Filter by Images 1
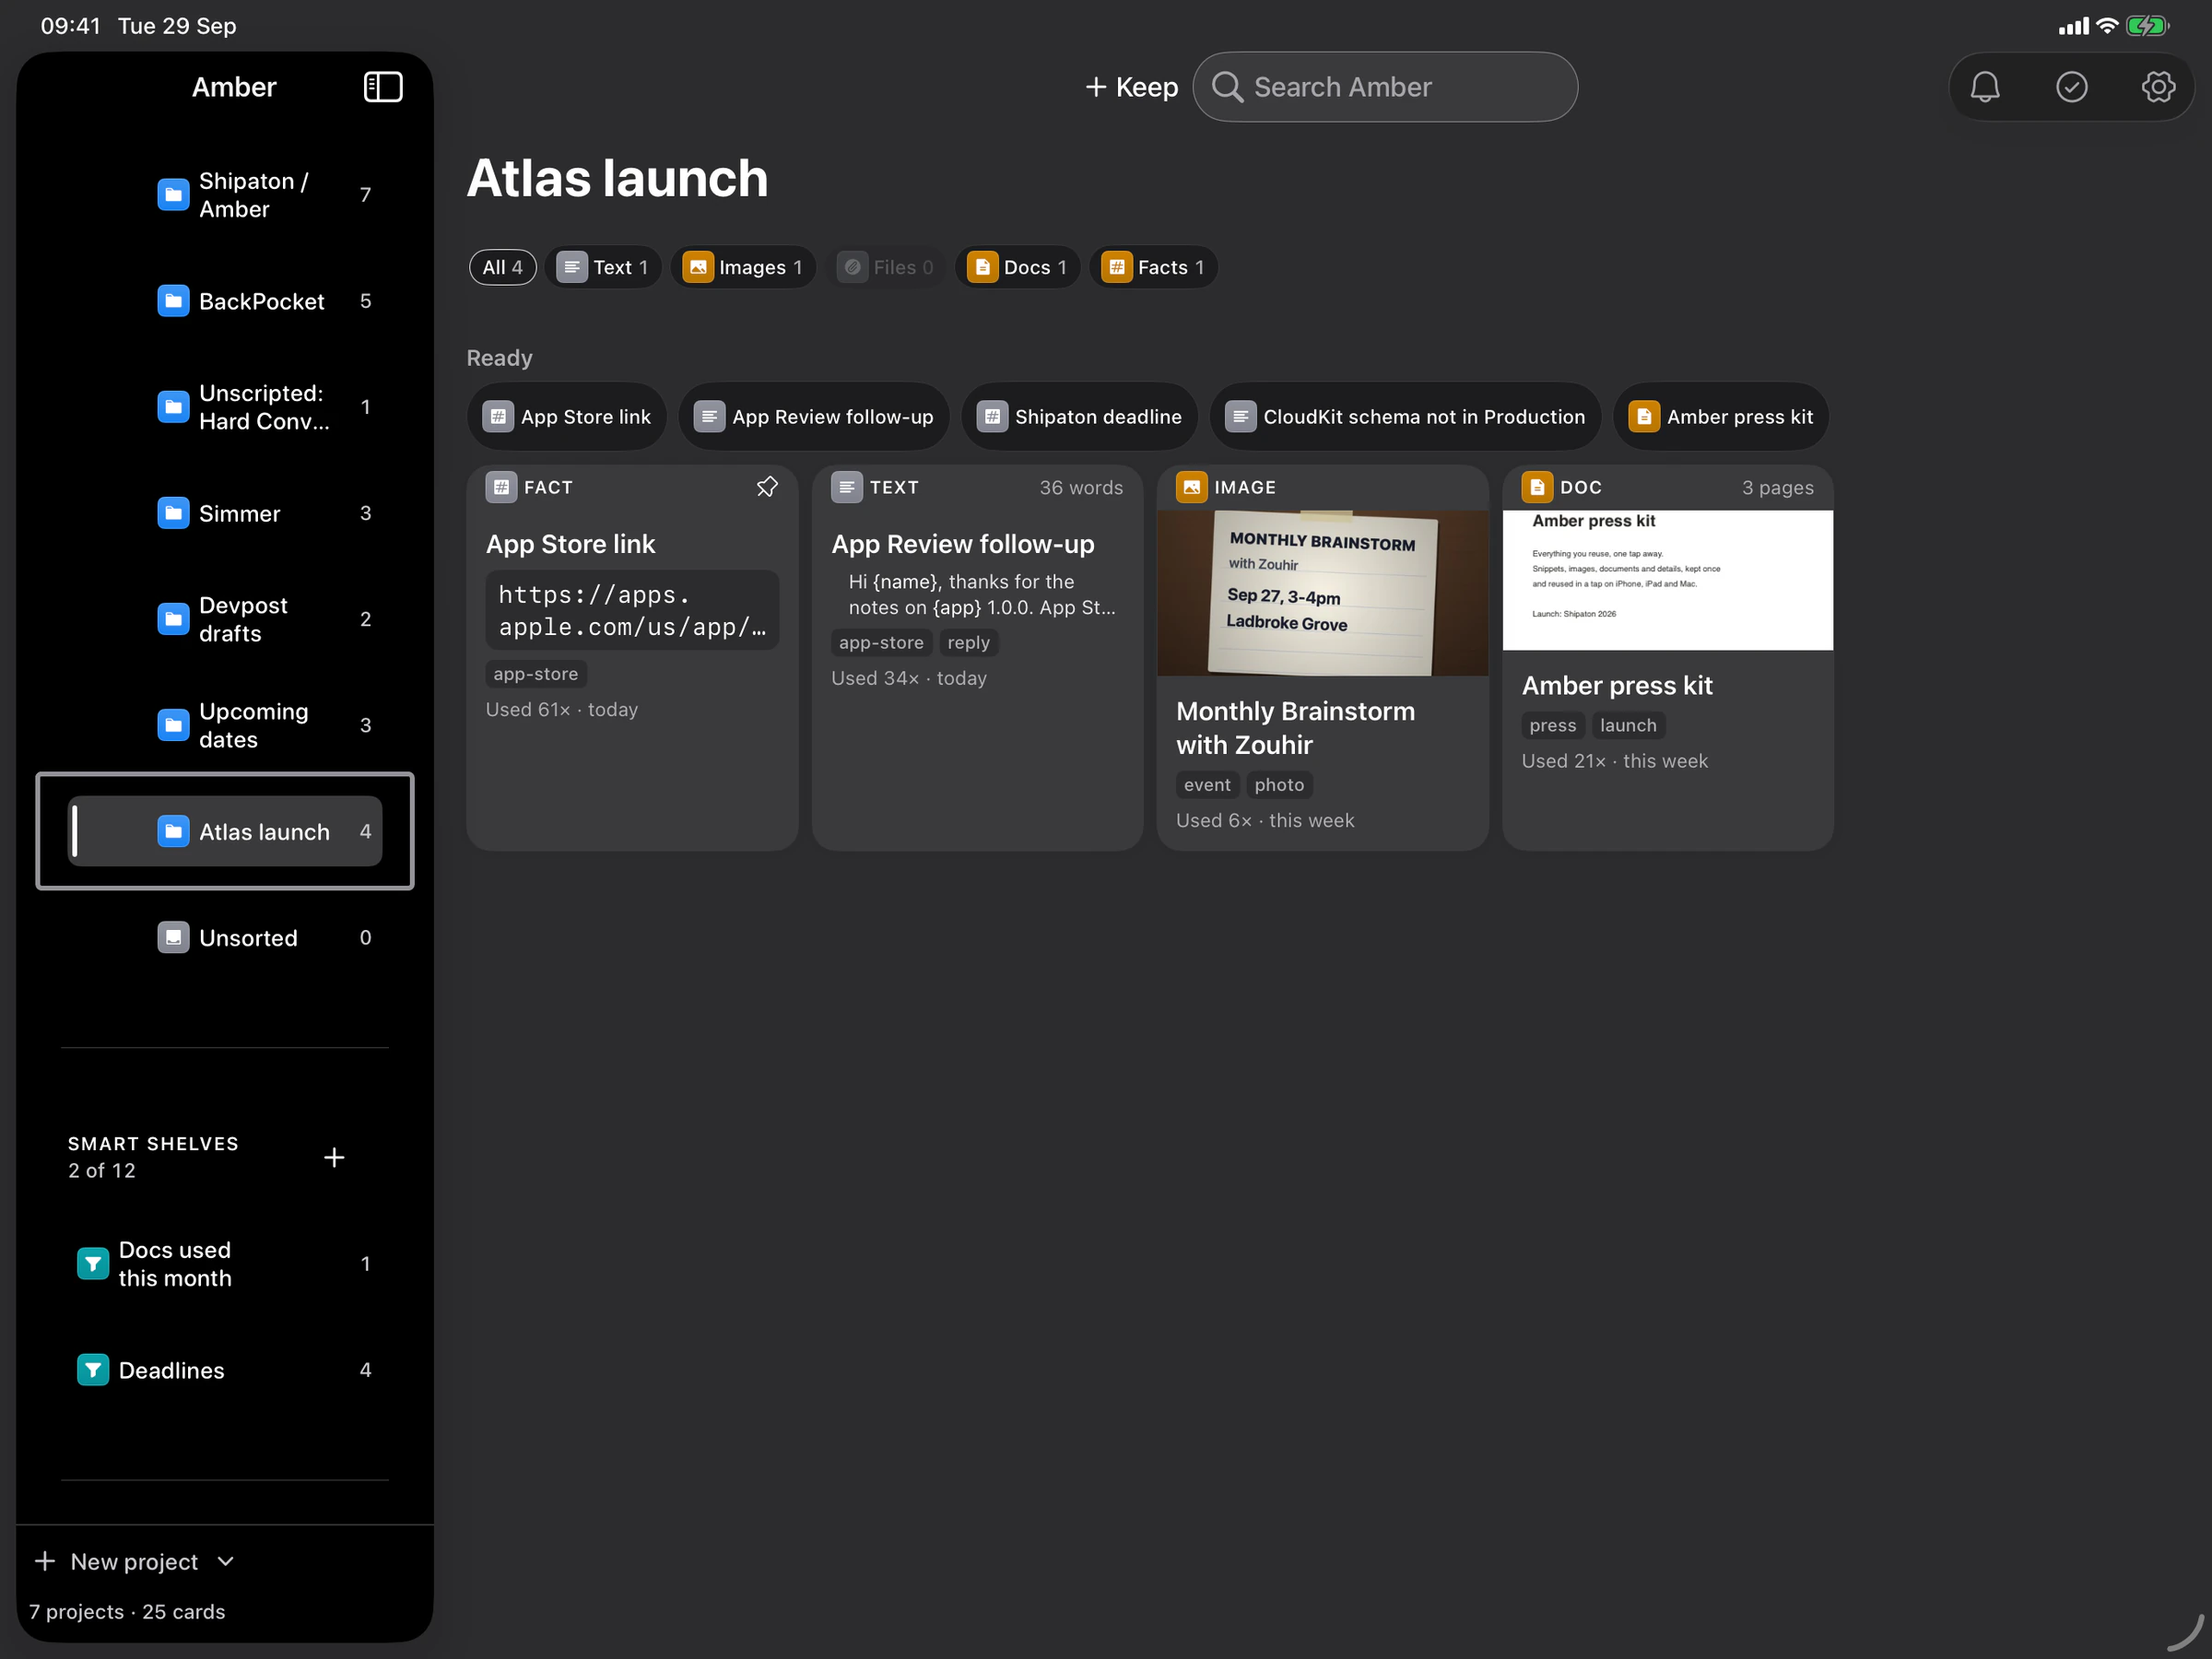The height and width of the screenshot is (1659, 2212). point(743,267)
